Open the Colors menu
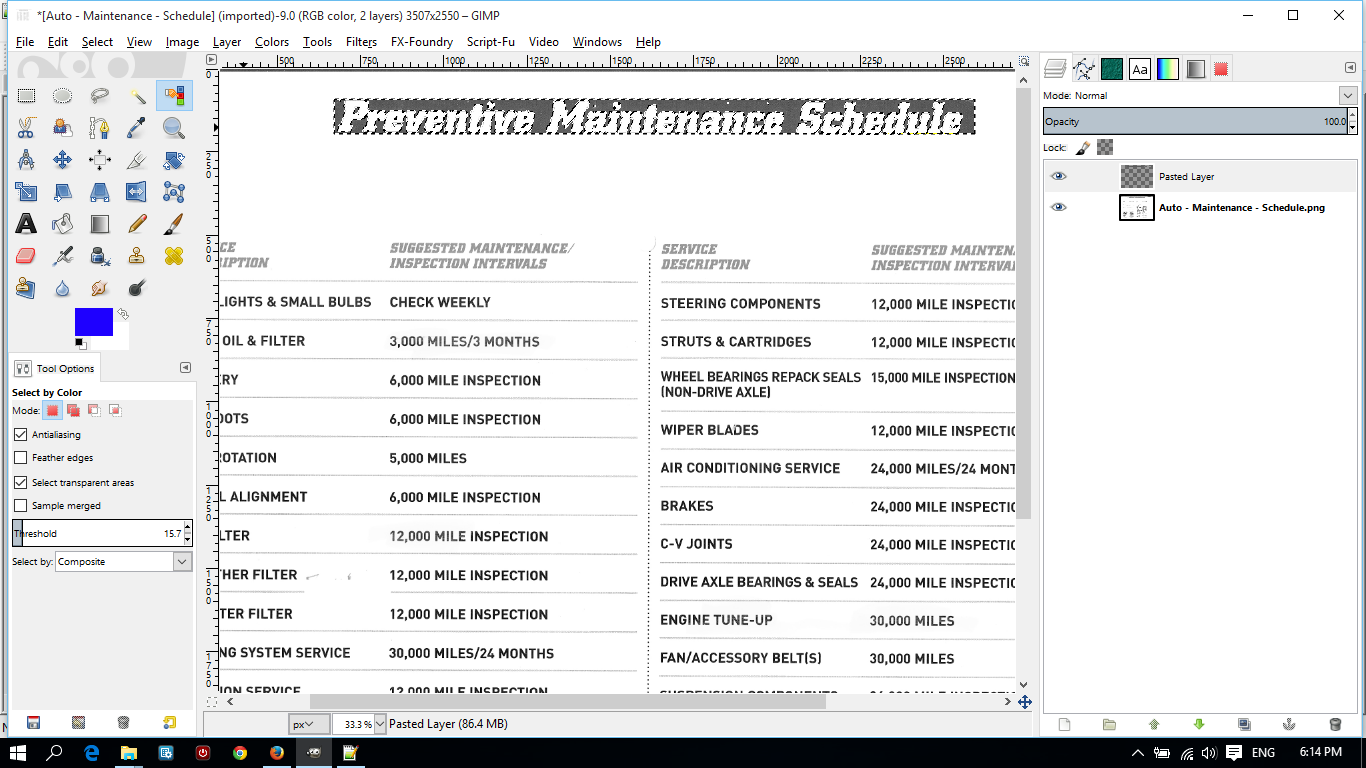The height and width of the screenshot is (768, 1366). click(x=271, y=42)
